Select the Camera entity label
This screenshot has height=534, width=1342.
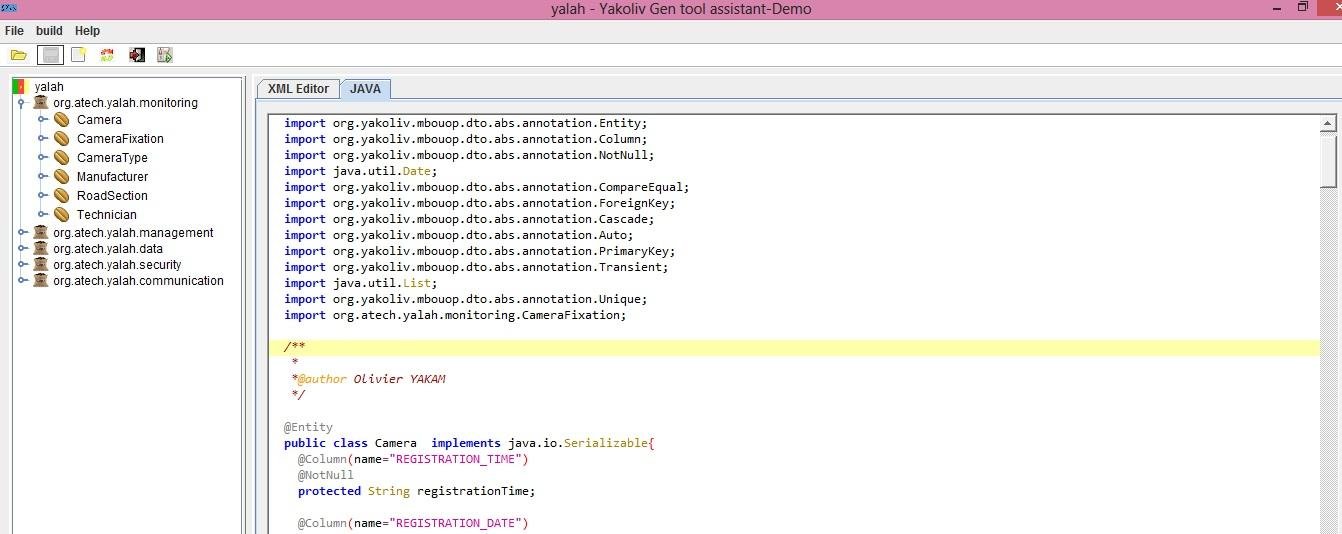pyautogui.click(x=99, y=120)
